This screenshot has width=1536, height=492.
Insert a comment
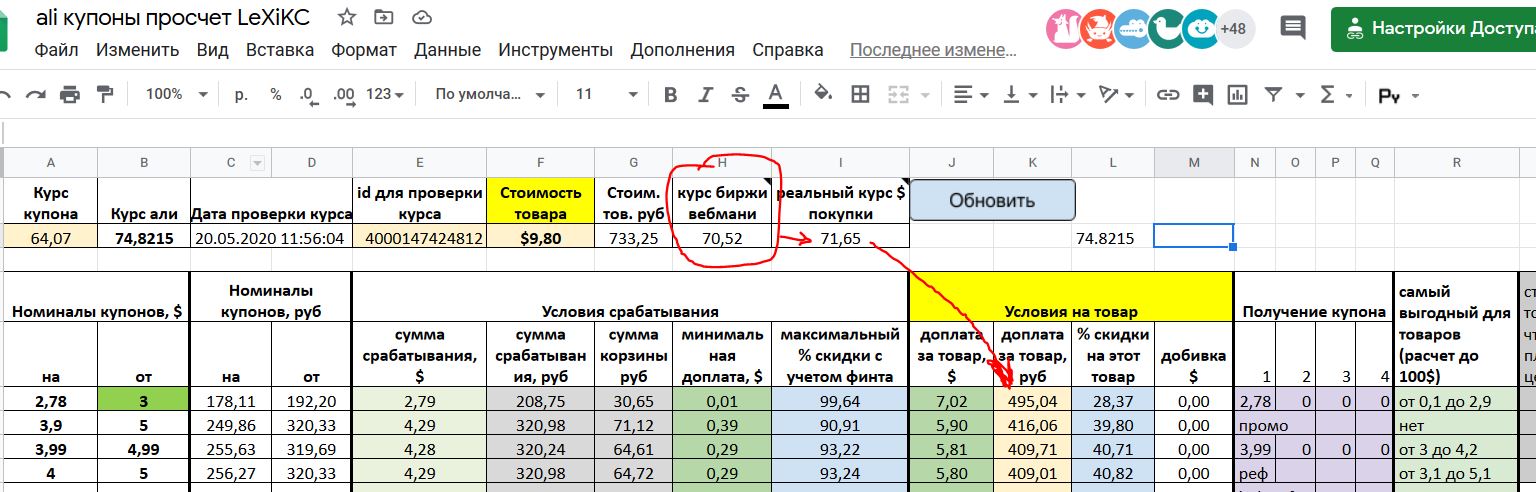tap(1203, 95)
